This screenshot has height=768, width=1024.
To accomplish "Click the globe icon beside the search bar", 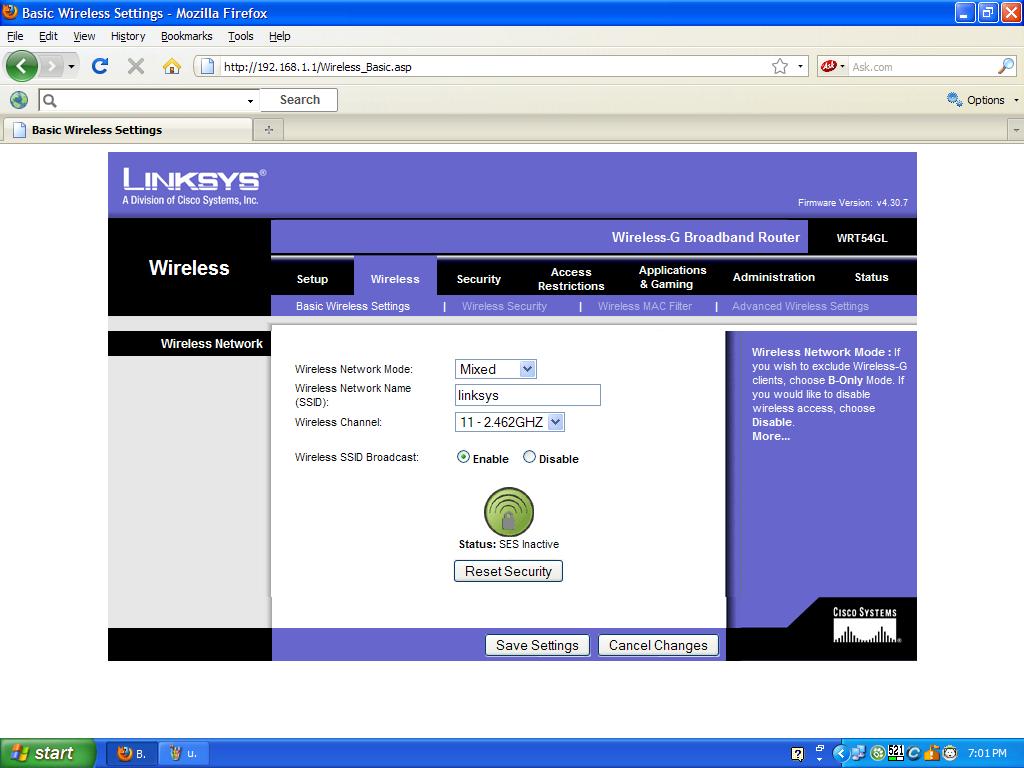I will 17,100.
